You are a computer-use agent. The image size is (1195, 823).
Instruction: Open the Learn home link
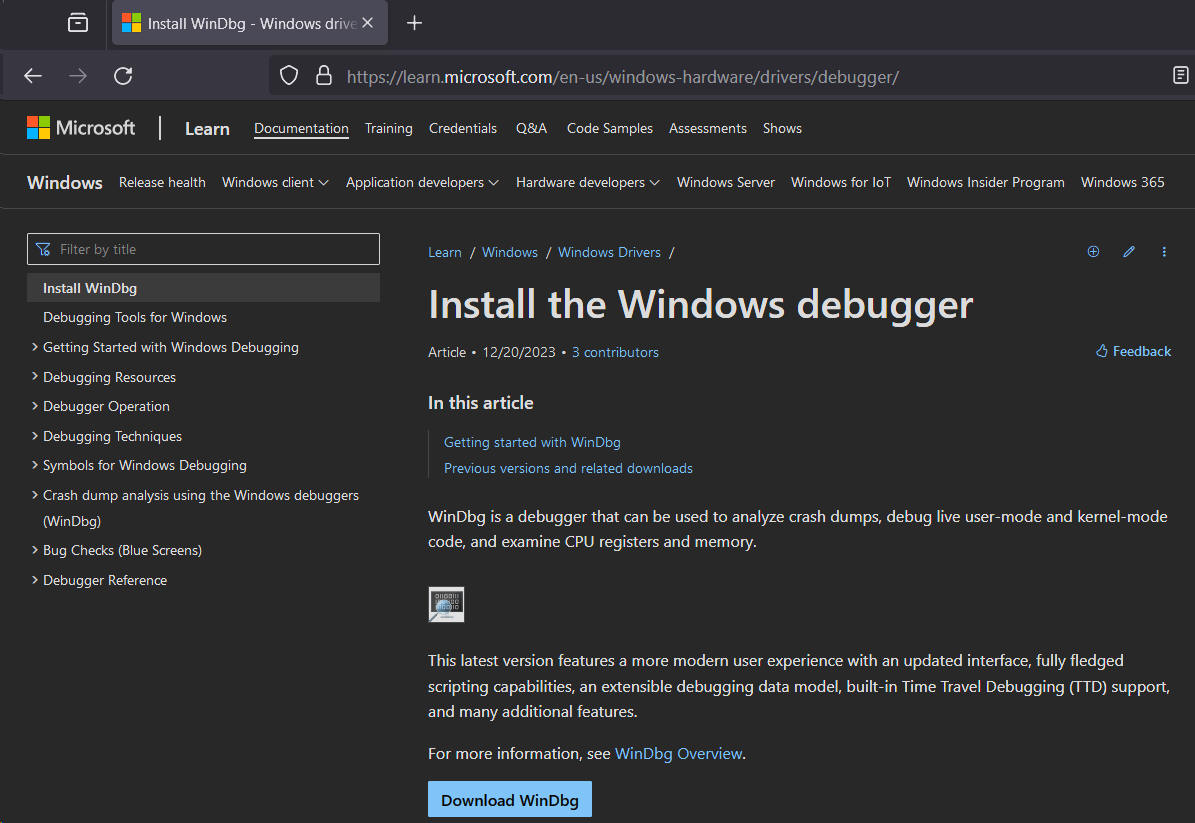tap(207, 129)
